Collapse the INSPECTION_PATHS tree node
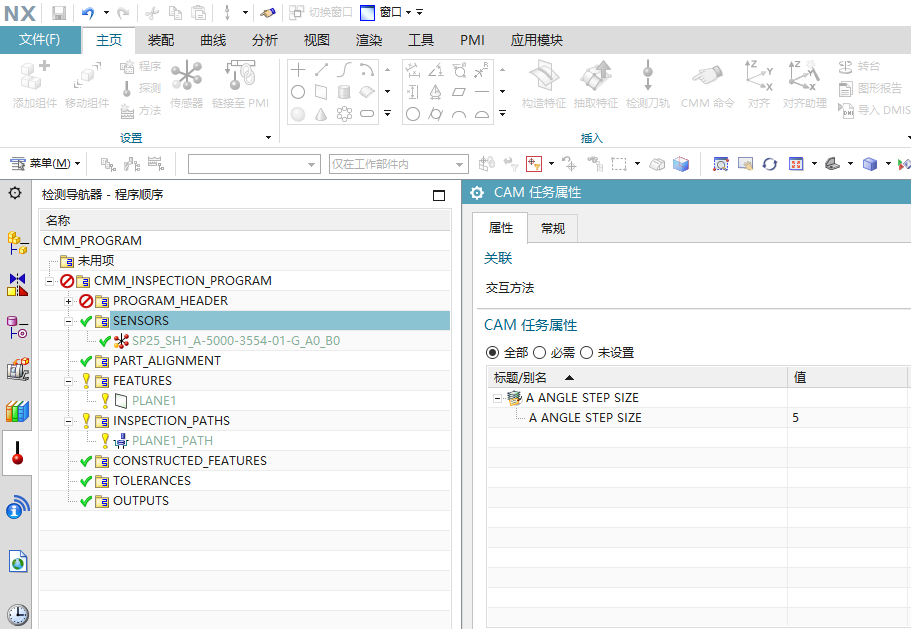The image size is (911, 629). tap(69, 421)
